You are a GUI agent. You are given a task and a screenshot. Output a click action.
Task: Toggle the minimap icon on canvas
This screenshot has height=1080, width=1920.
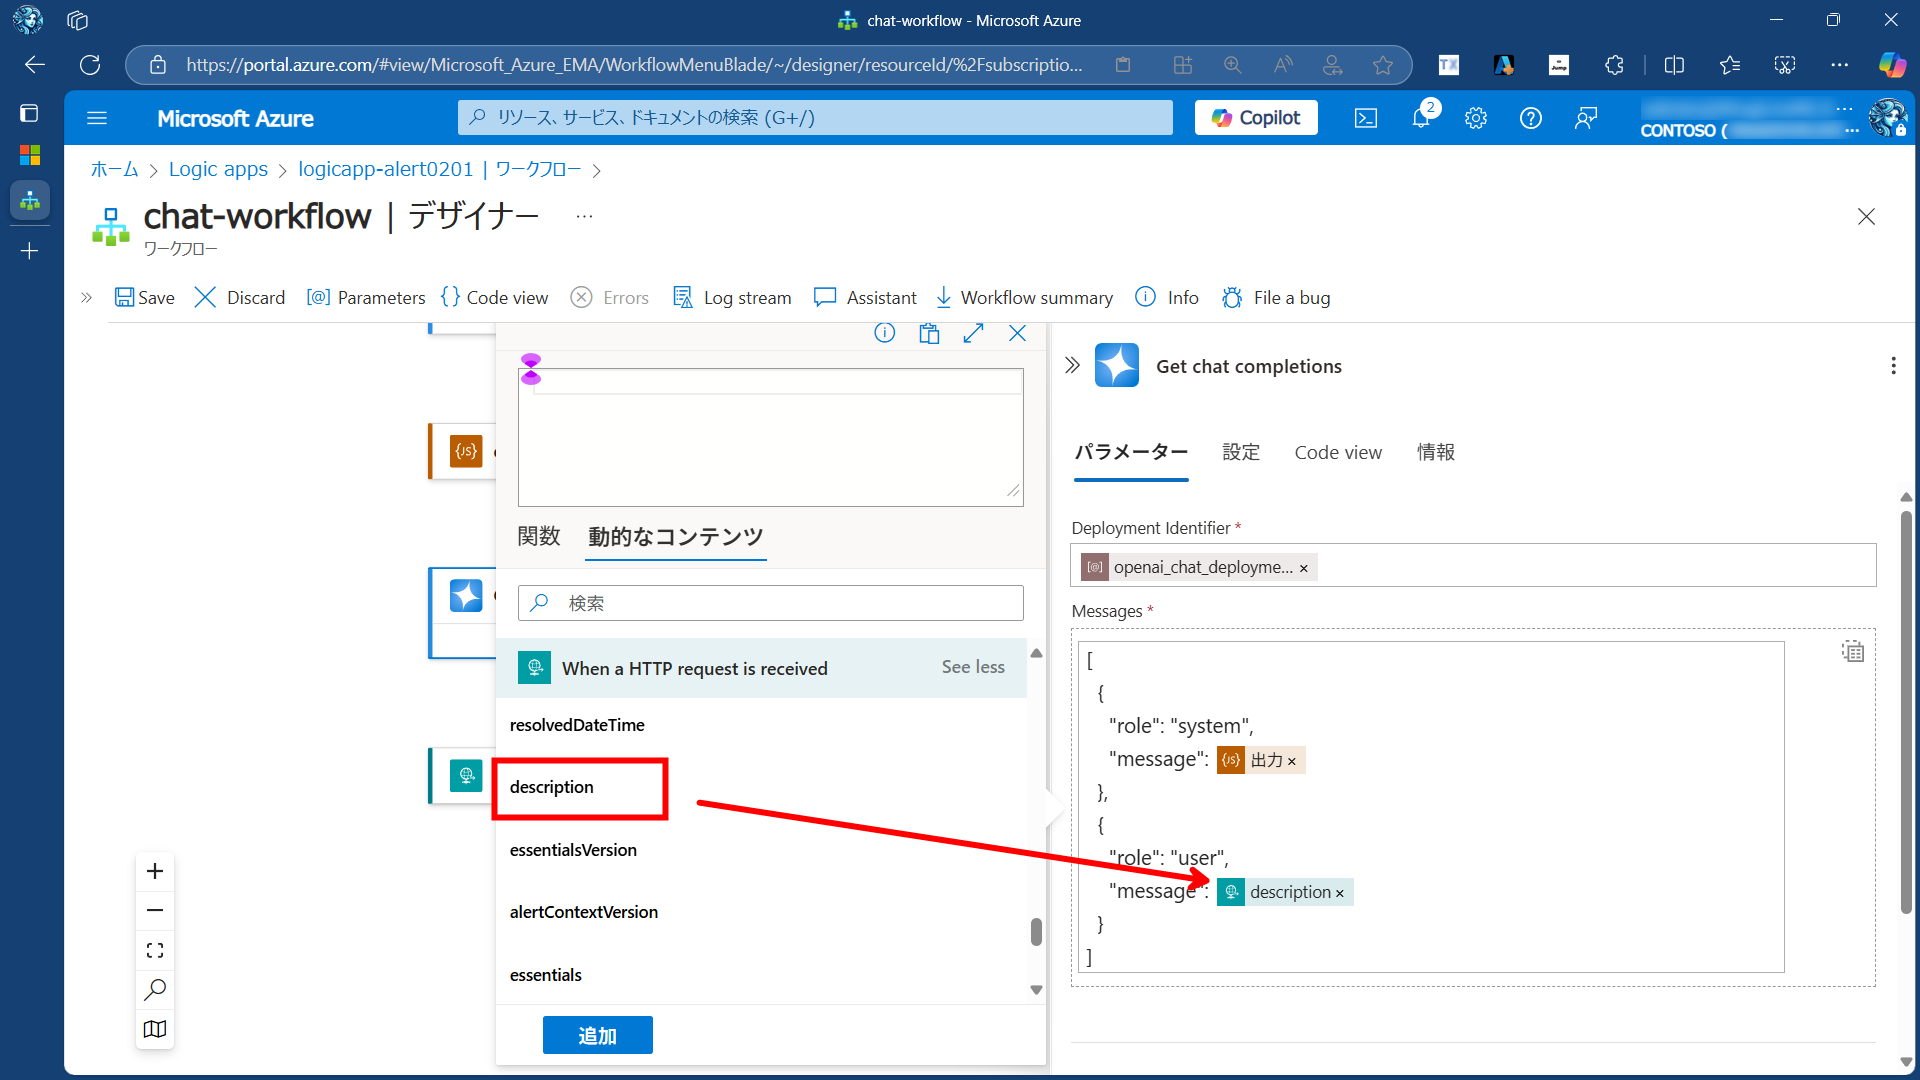point(155,1029)
